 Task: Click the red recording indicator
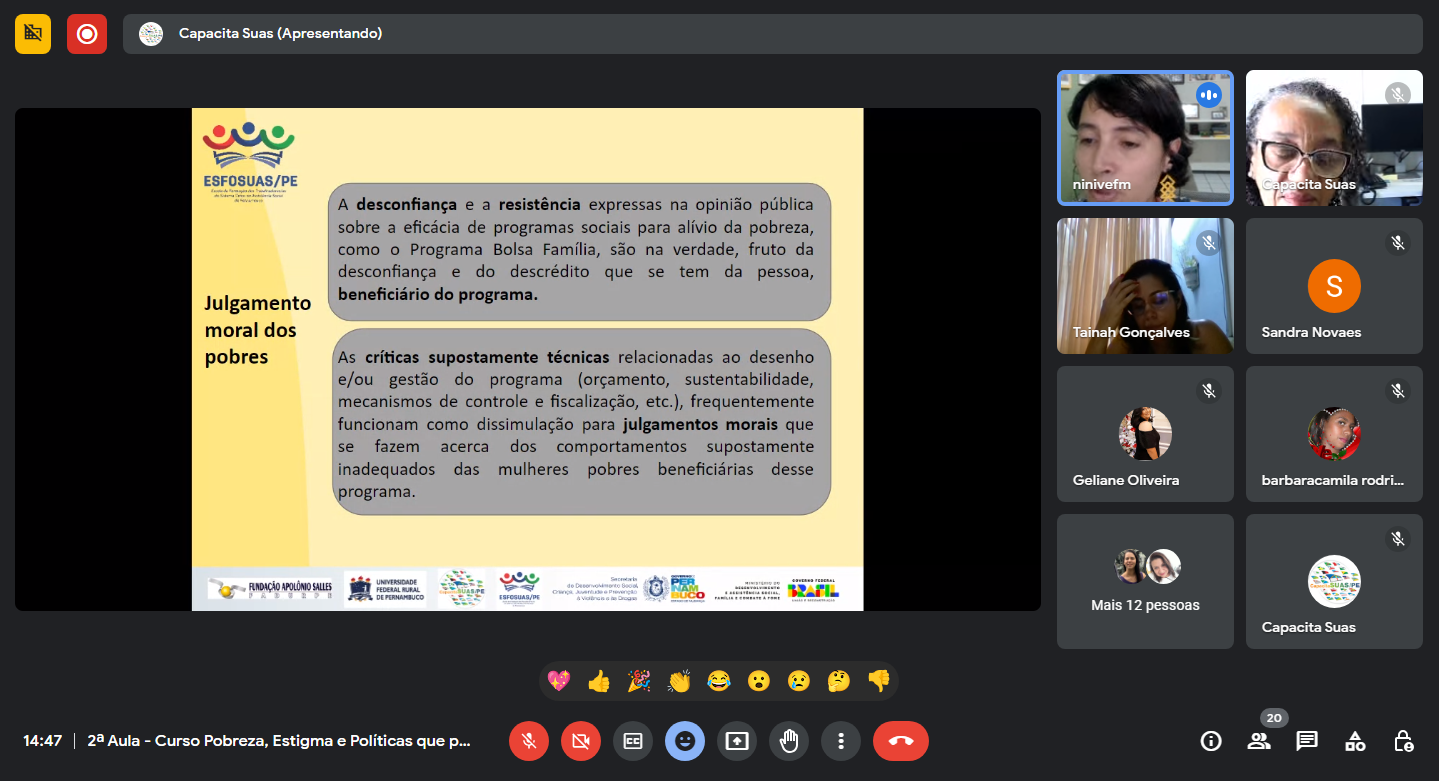pos(87,34)
